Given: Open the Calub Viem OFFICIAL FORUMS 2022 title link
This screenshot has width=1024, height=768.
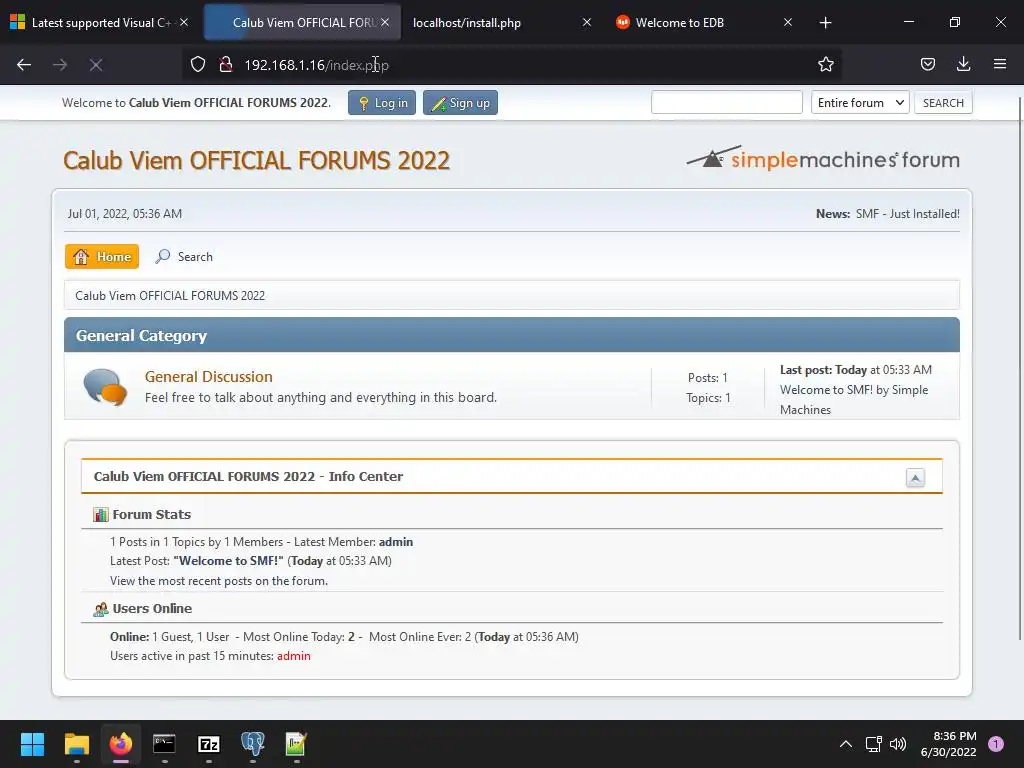Looking at the screenshot, I should 257,161.
